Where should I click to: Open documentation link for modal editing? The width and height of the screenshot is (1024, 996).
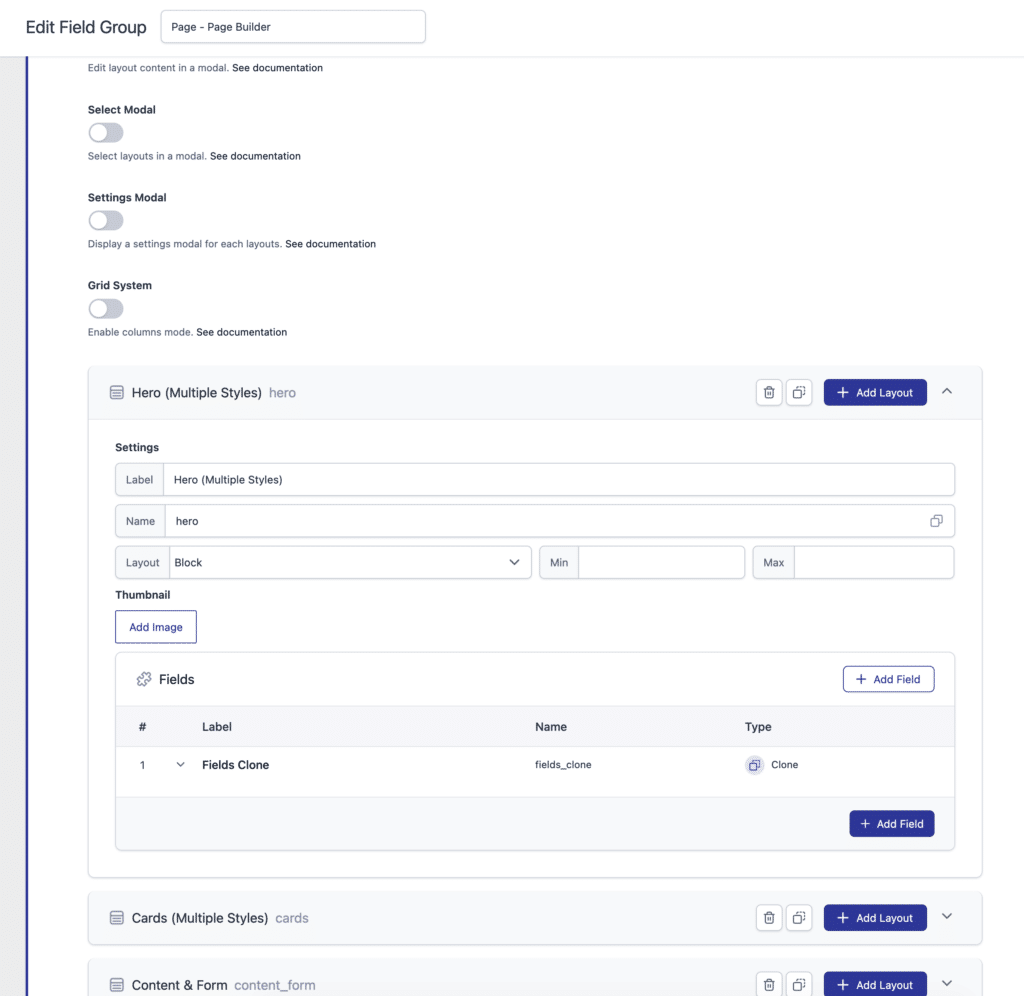(277, 68)
